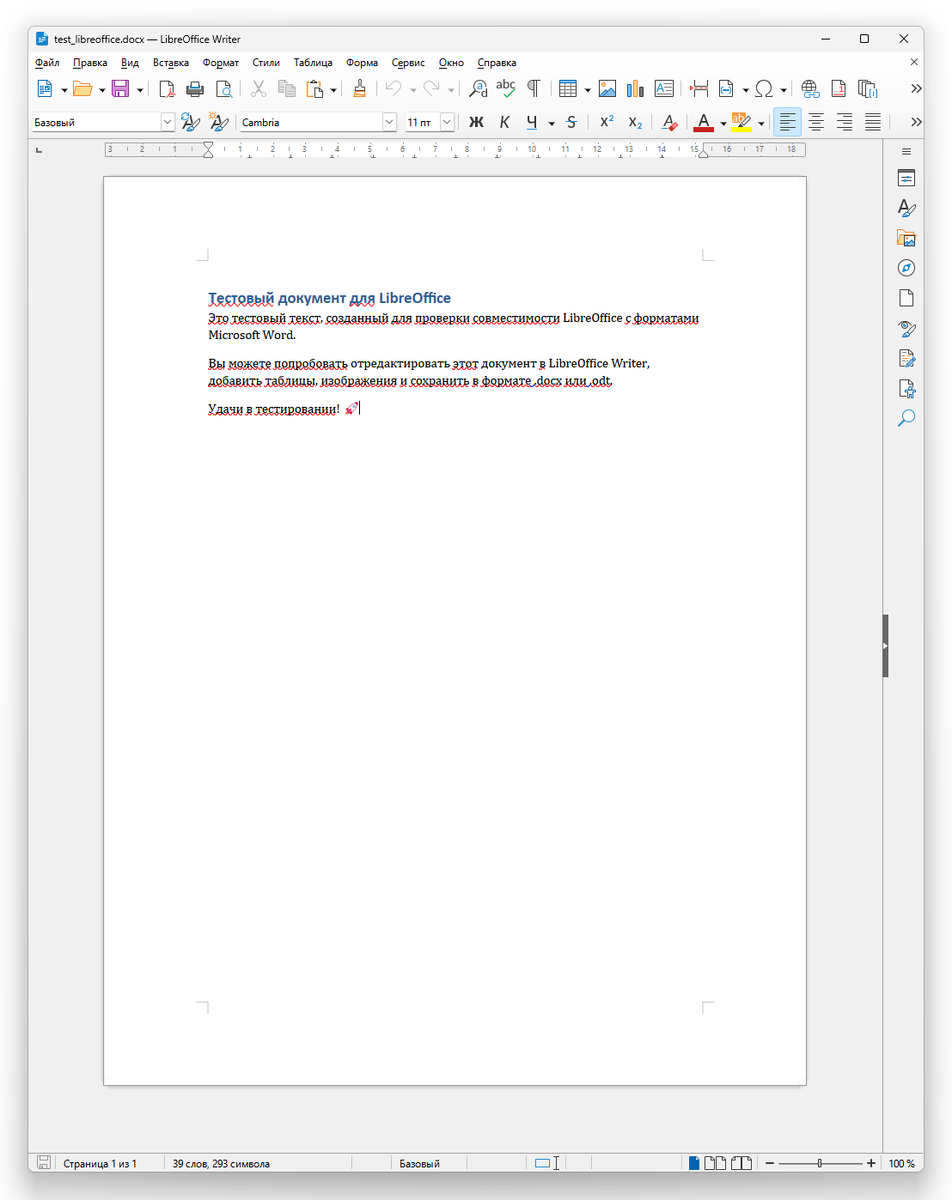The image size is (952, 1200).
Task: Click the Insert Hyperlink icon
Action: point(810,89)
